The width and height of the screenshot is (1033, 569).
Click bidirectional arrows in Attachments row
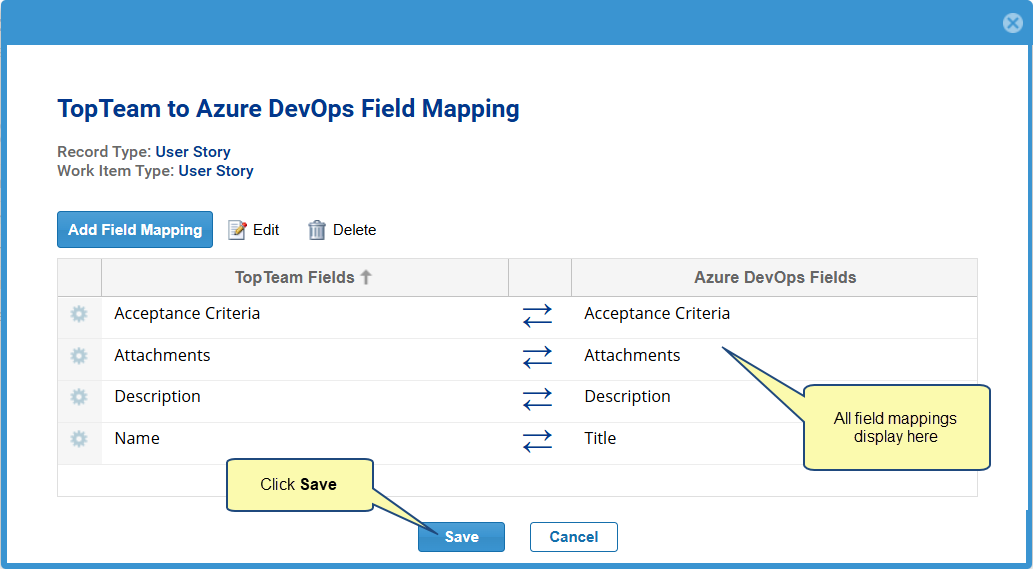(x=537, y=357)
